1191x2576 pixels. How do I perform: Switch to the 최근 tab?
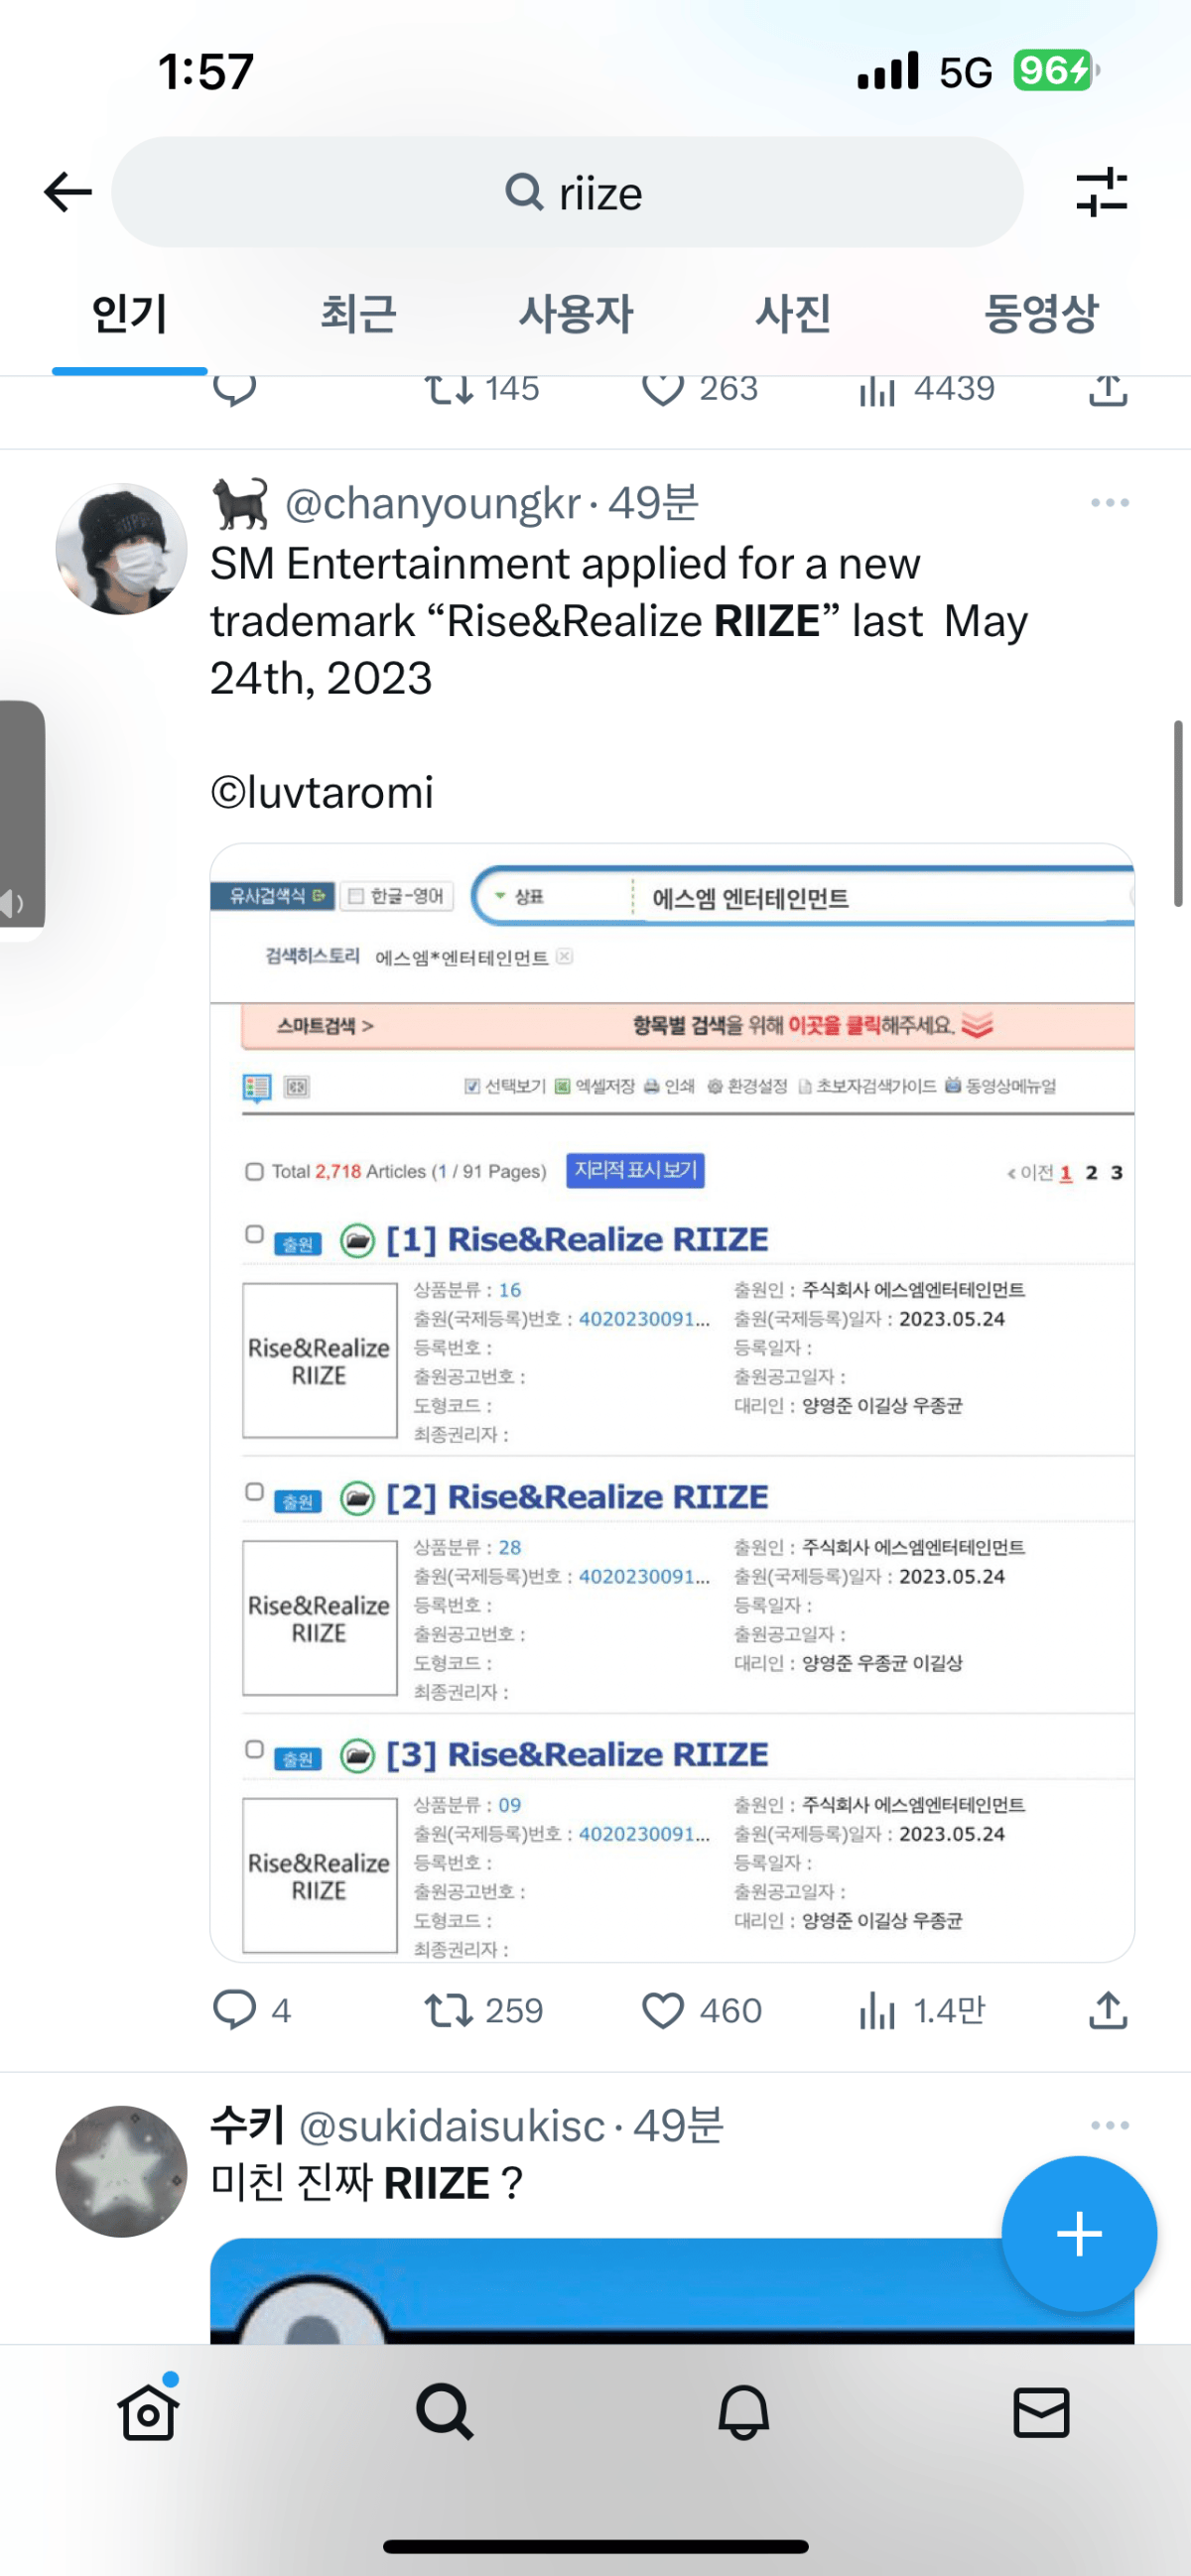click(x=359, y=314)
